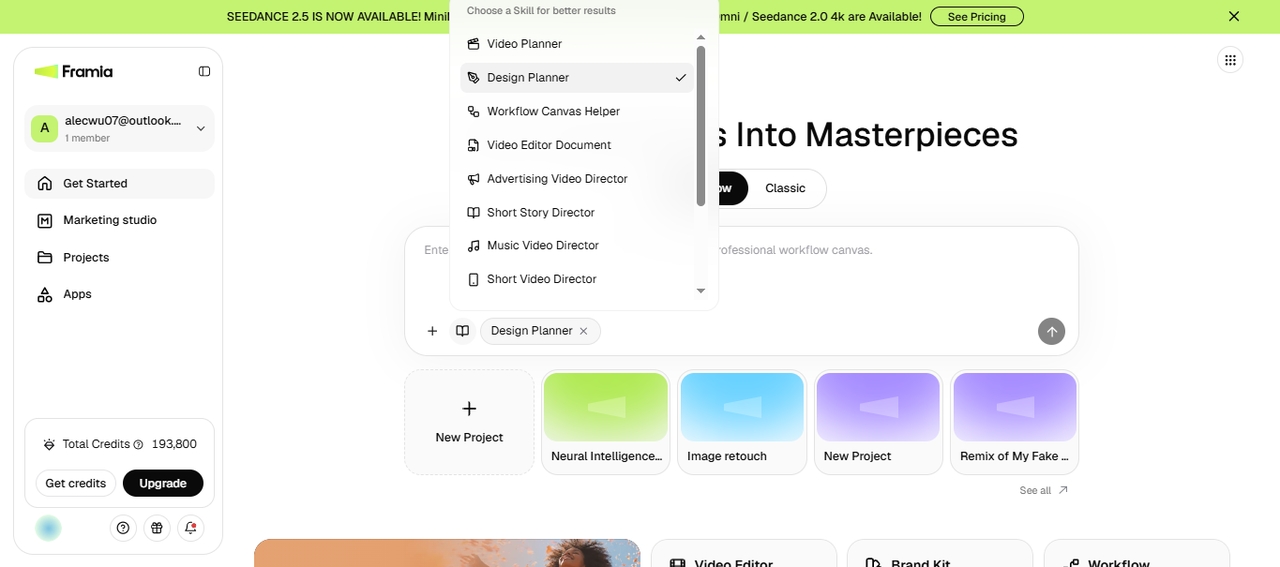
Task: Click the Get credits button
Action: [x=75, y=483]
